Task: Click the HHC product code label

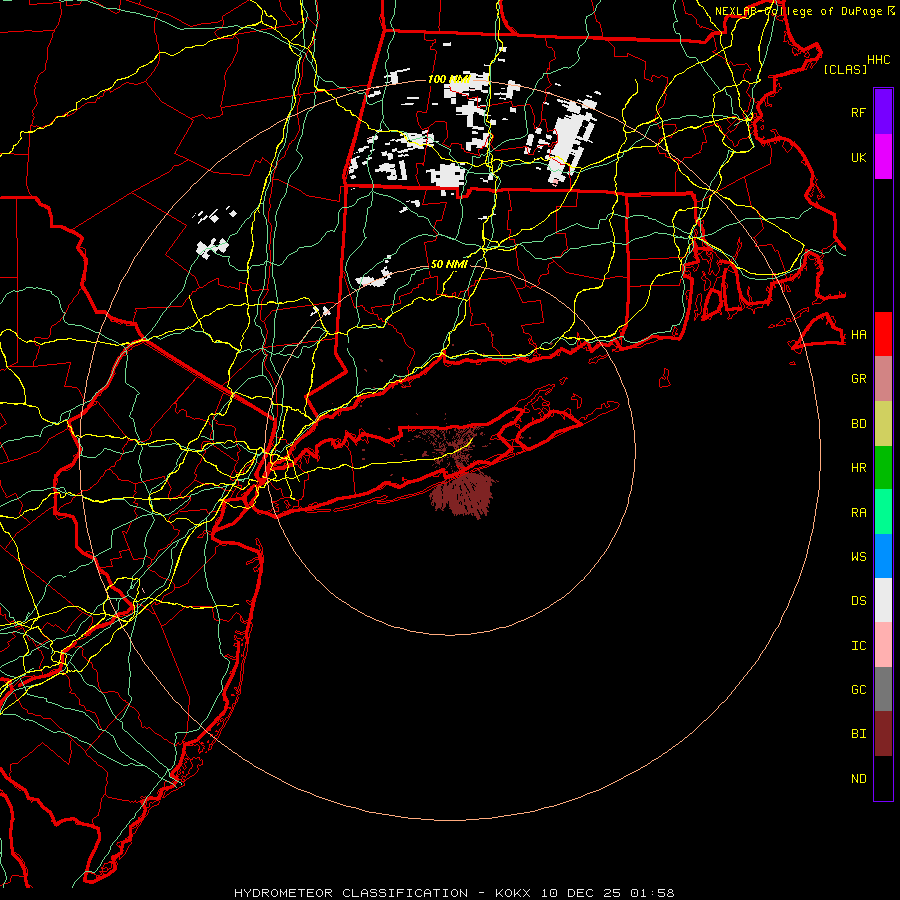Action: (878, 60)
